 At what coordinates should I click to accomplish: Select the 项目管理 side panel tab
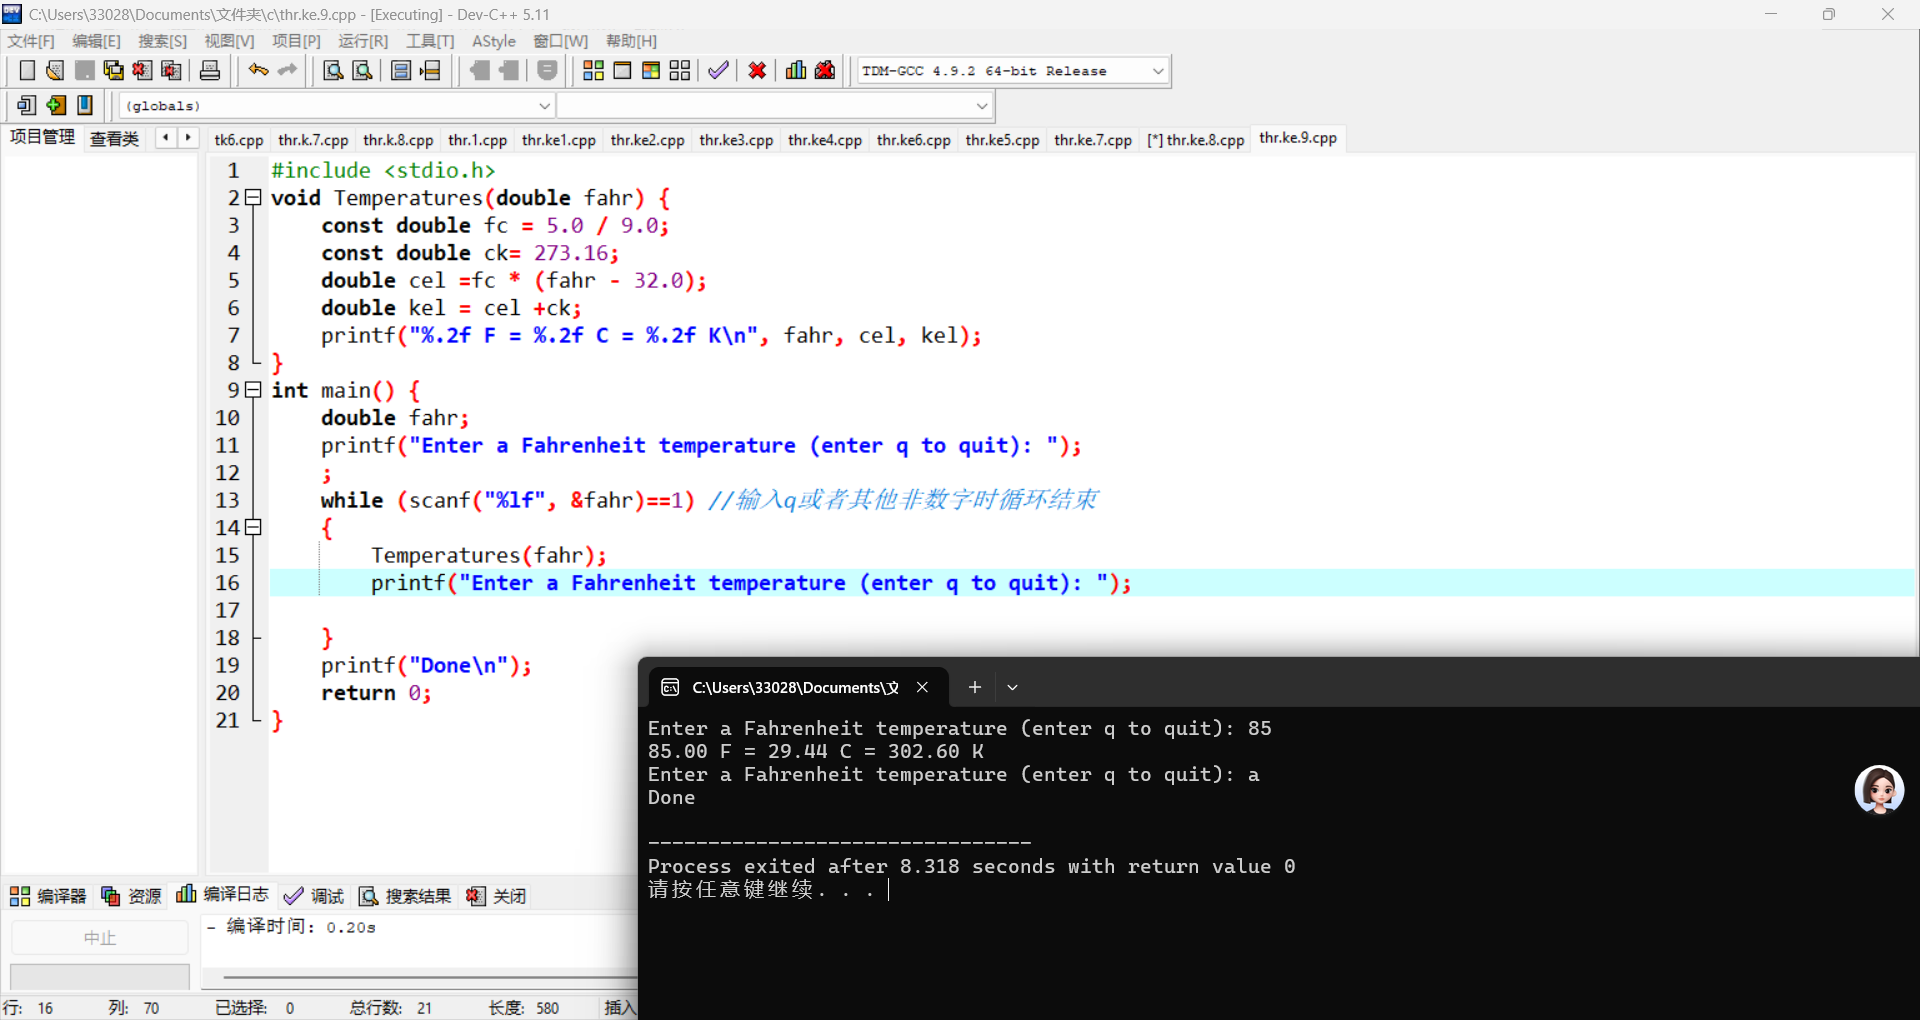coord(42,138)
